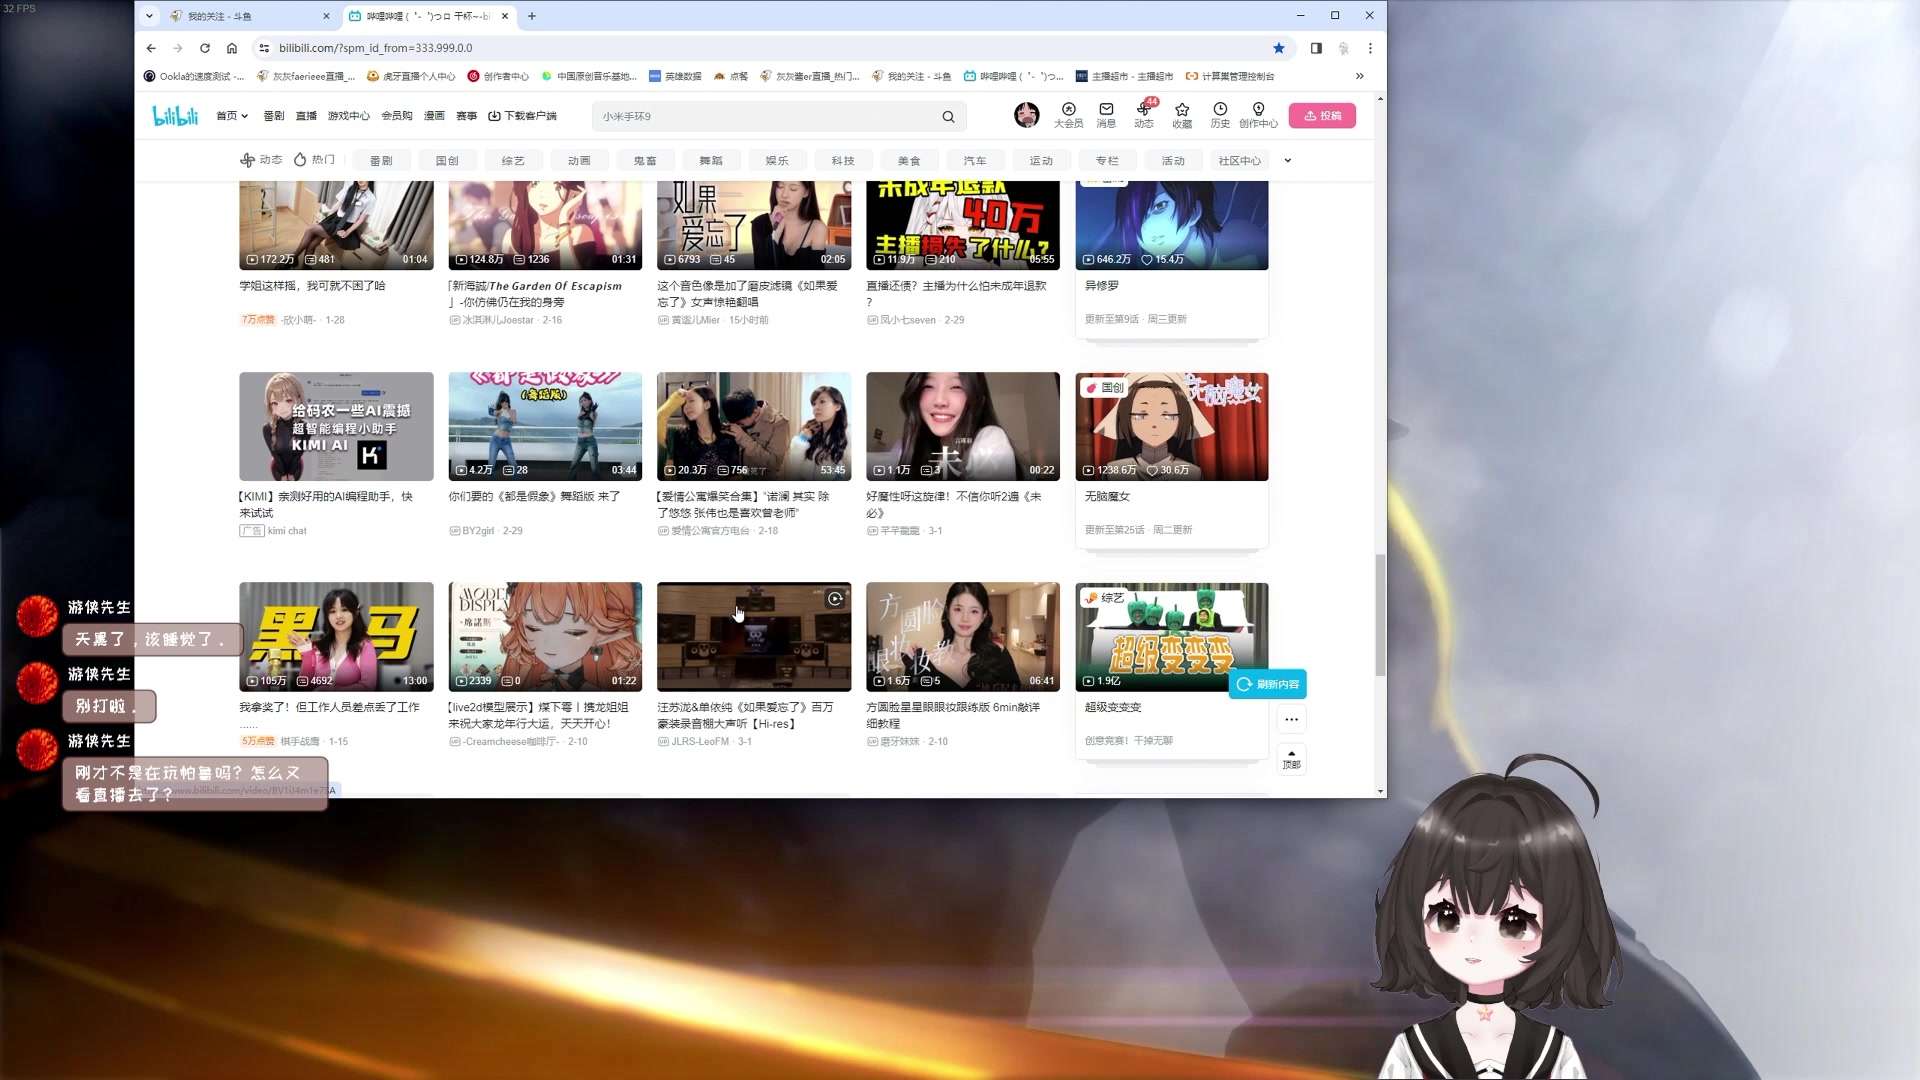Select the 美食 category tab
Image resolution: width=1920 pixels, height=1080 pixels.
(x=909, y=160)
